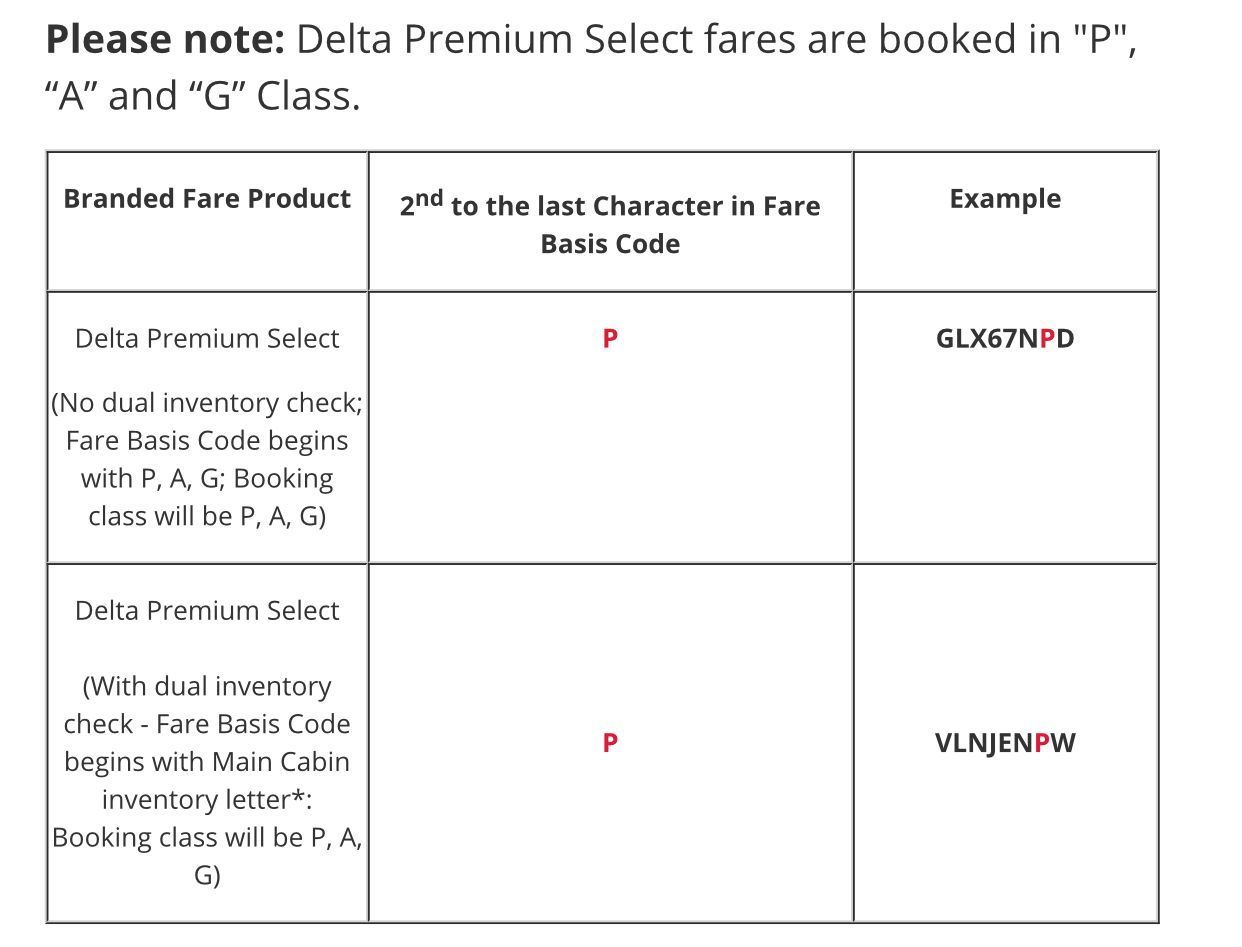The image size is (1242, 947).
Task: Click the VLNJENPW fare basis example
Action: point(1005,742)
